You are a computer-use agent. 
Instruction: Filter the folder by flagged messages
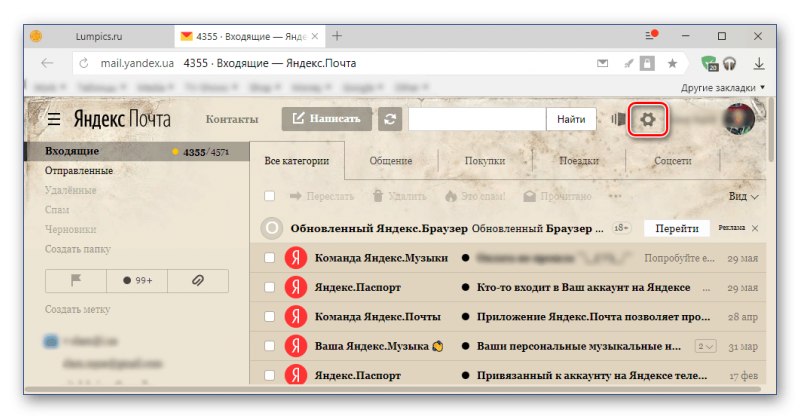76,280
